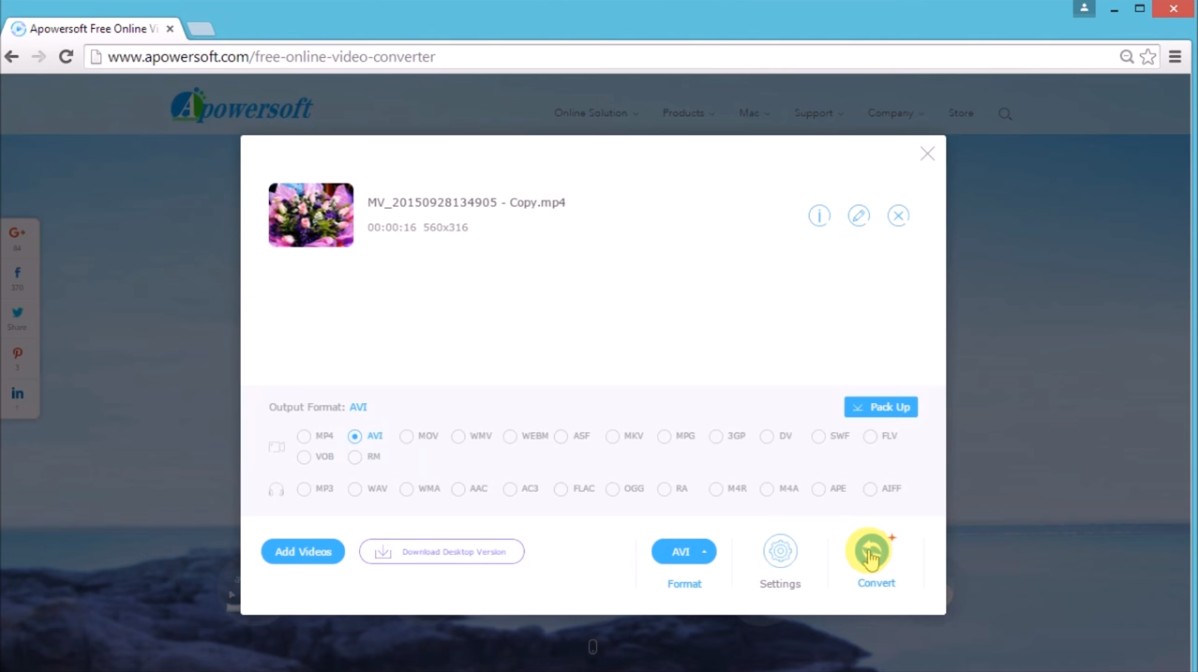Select VOB output format
This screenshot has height=672, width=1198.
(304, 457)
